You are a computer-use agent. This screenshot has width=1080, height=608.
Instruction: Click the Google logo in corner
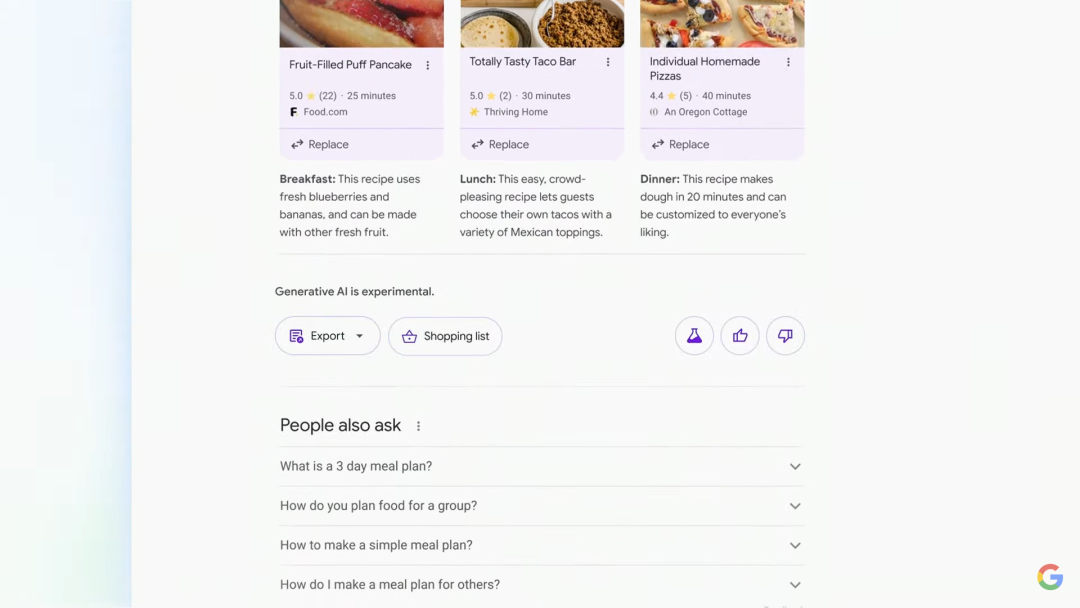point(1049,577)
